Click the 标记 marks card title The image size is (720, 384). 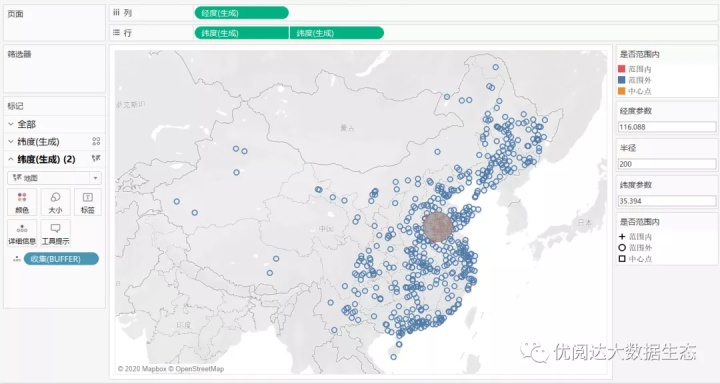[15, 107]
